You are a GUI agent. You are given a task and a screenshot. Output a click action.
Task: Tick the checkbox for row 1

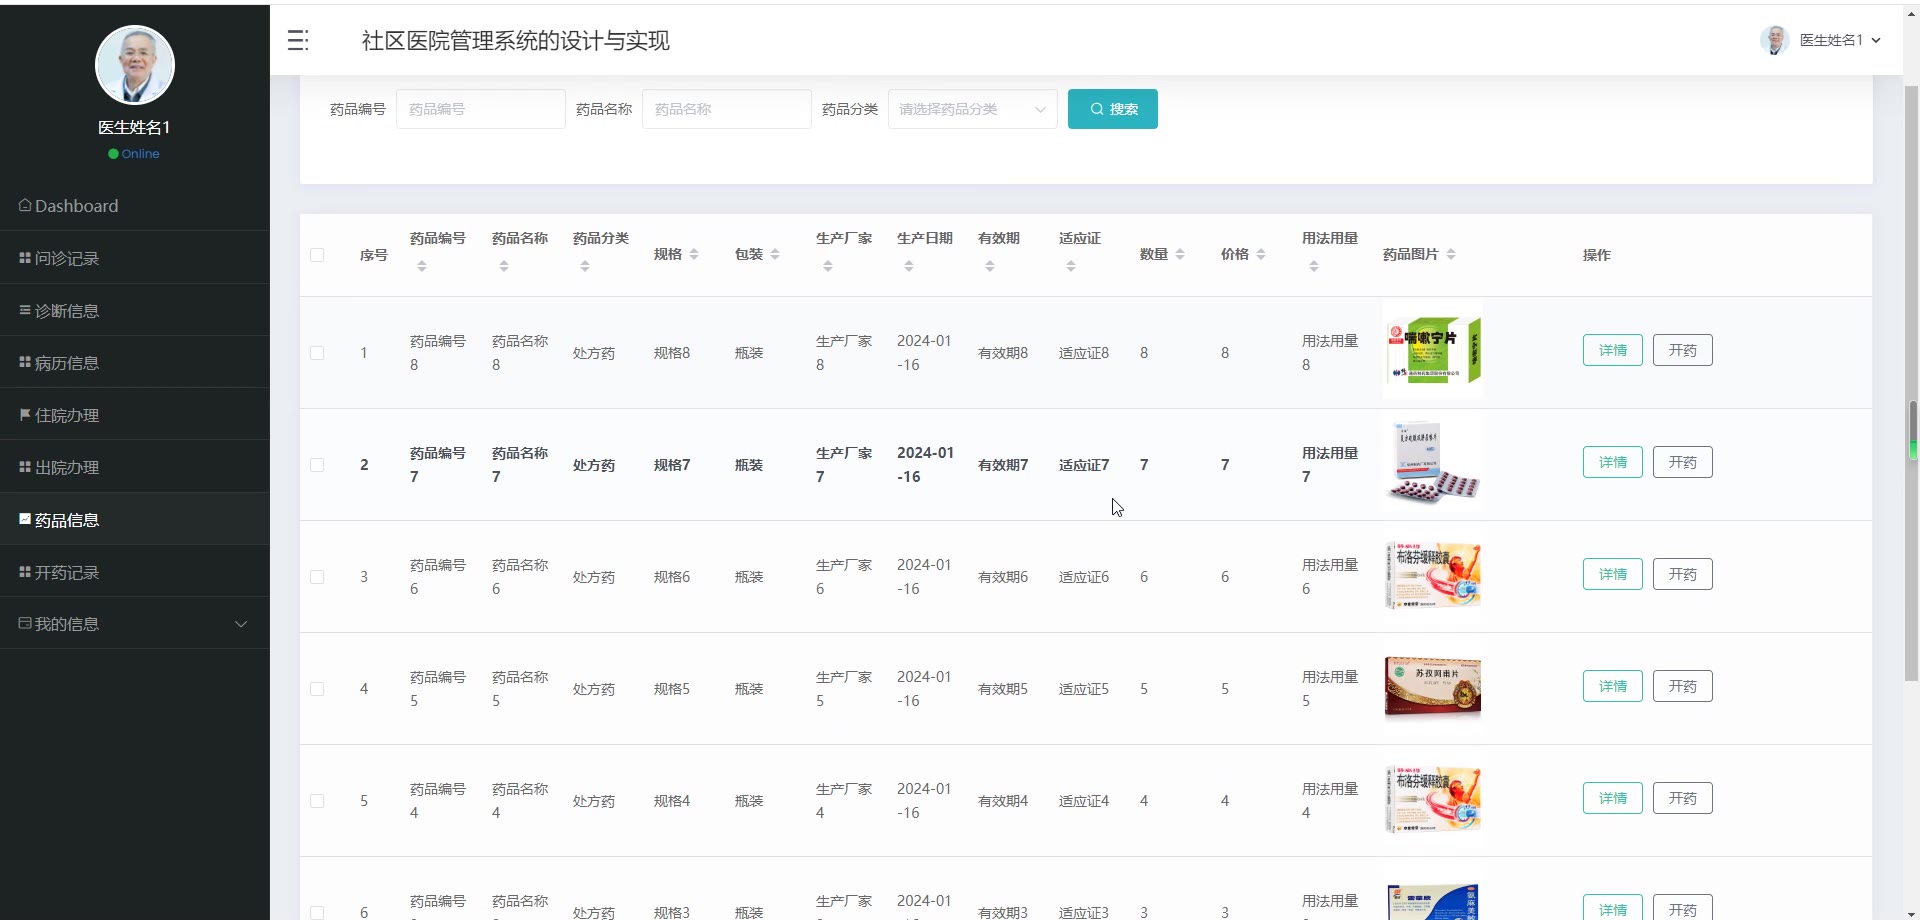317,353
